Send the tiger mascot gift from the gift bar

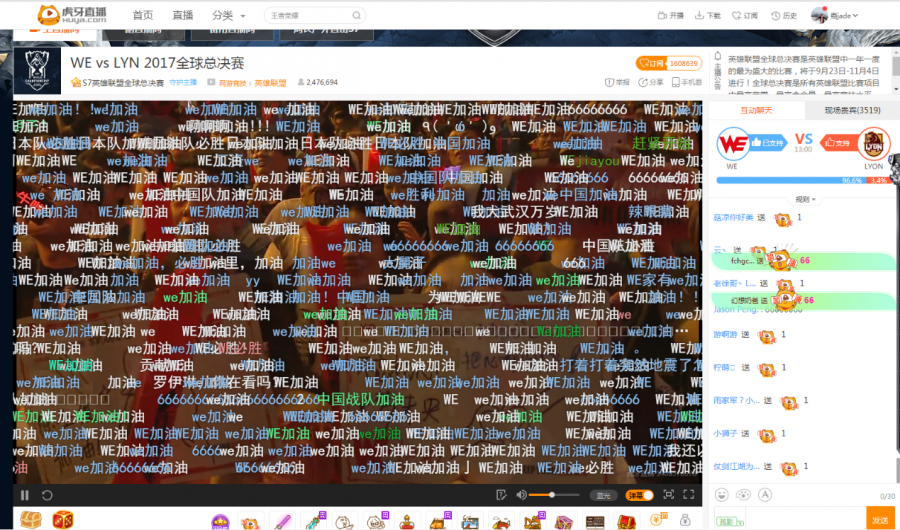tap(250, 521)
